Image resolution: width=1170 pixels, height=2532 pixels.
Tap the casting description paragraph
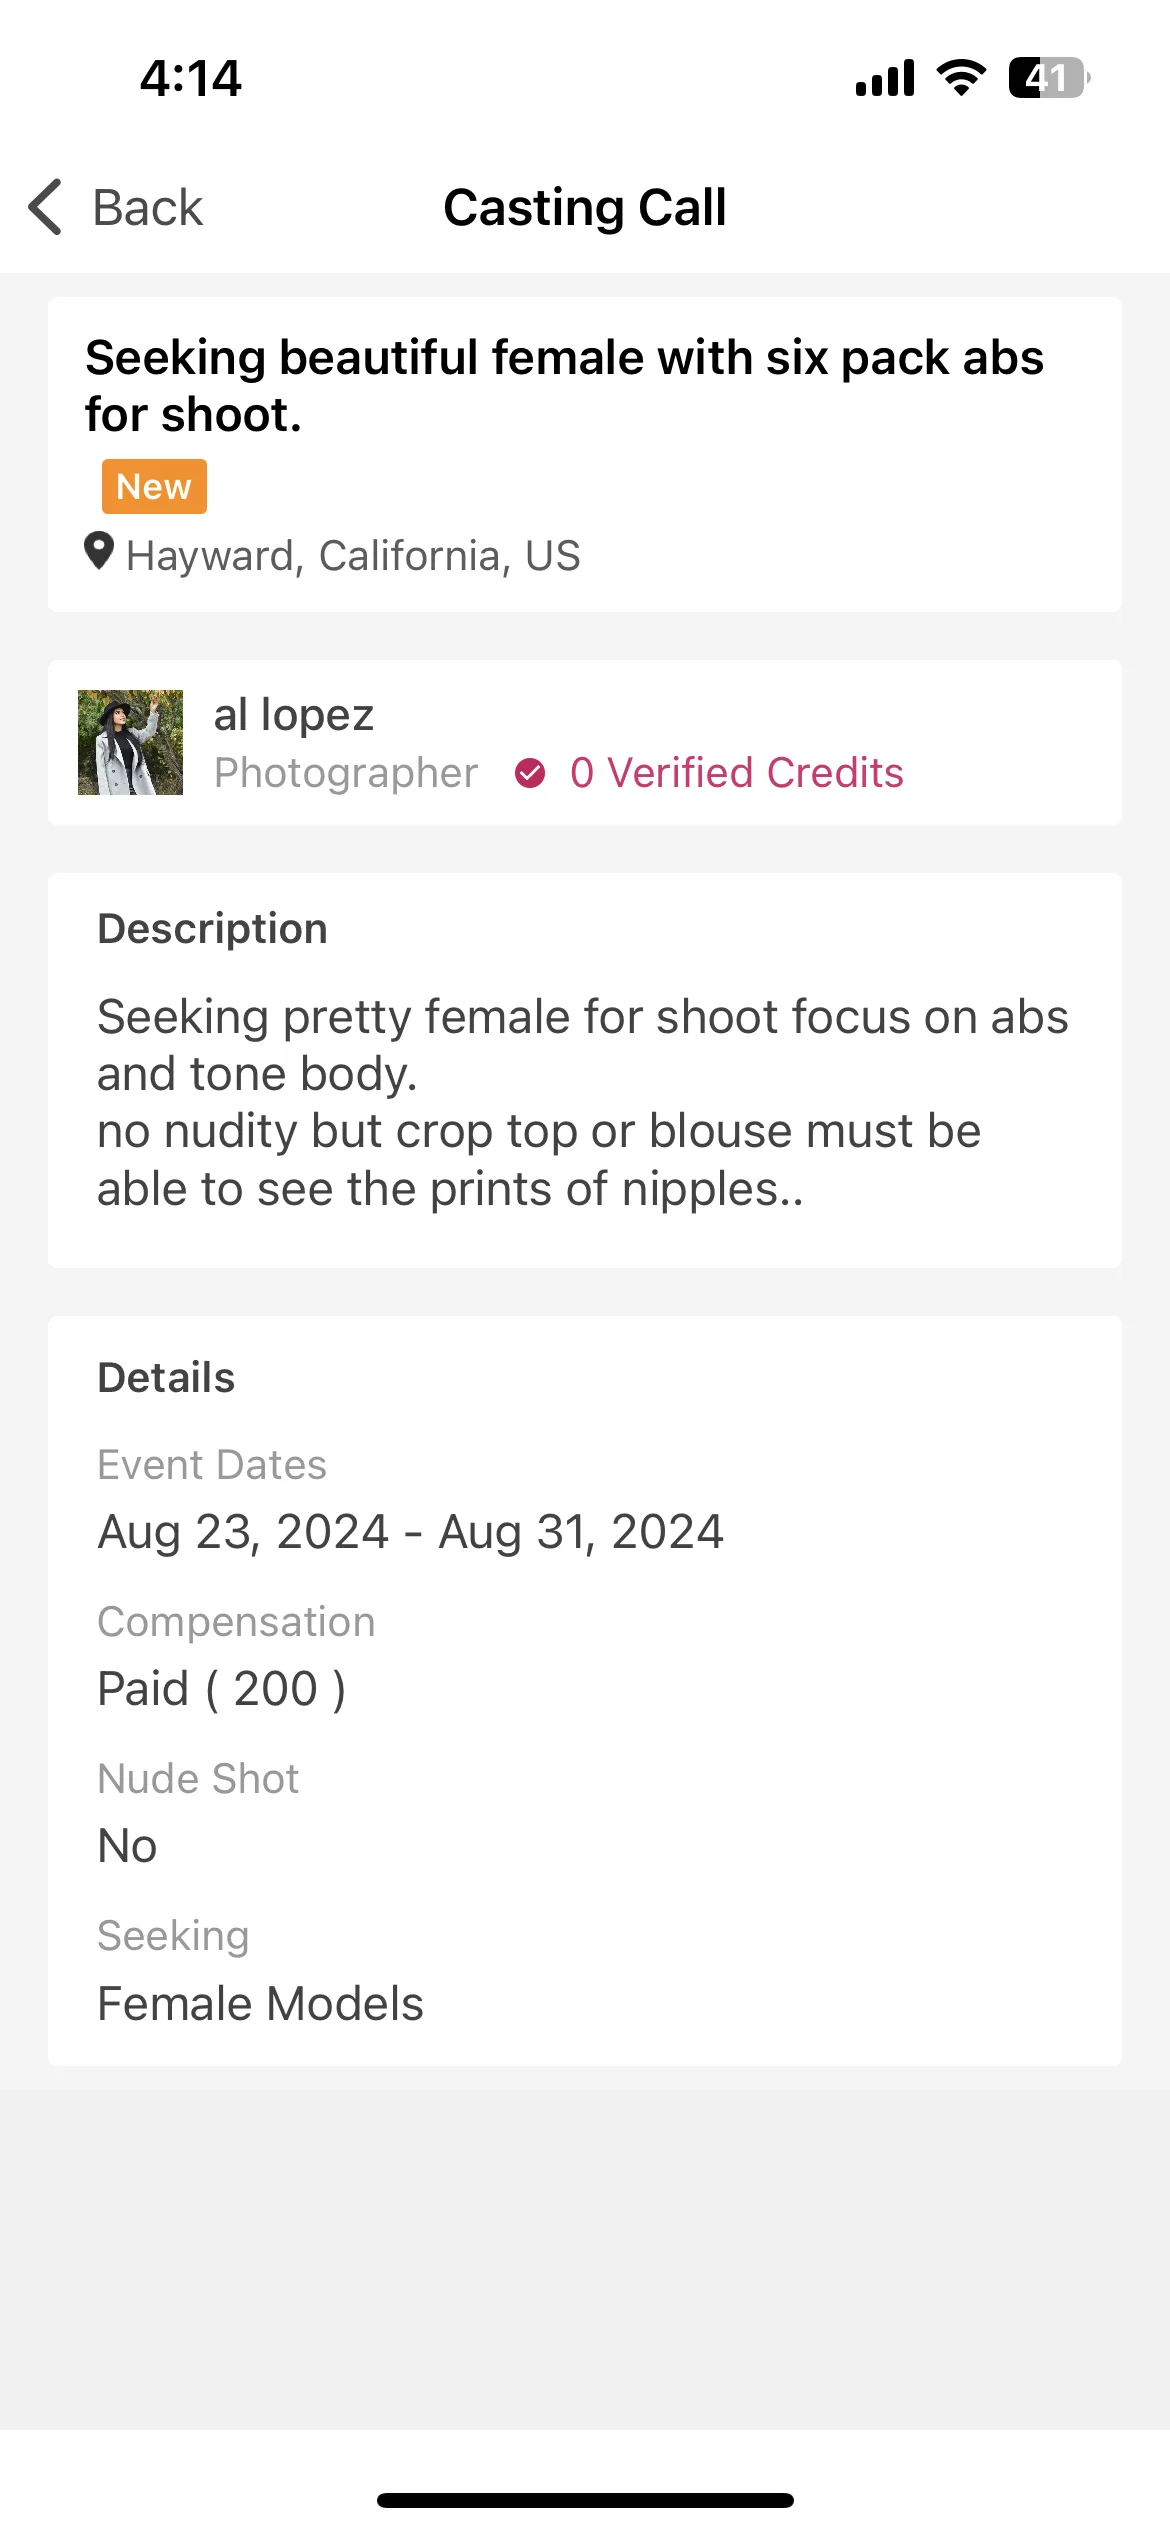pyautogui.click(x=583, y=1103)
